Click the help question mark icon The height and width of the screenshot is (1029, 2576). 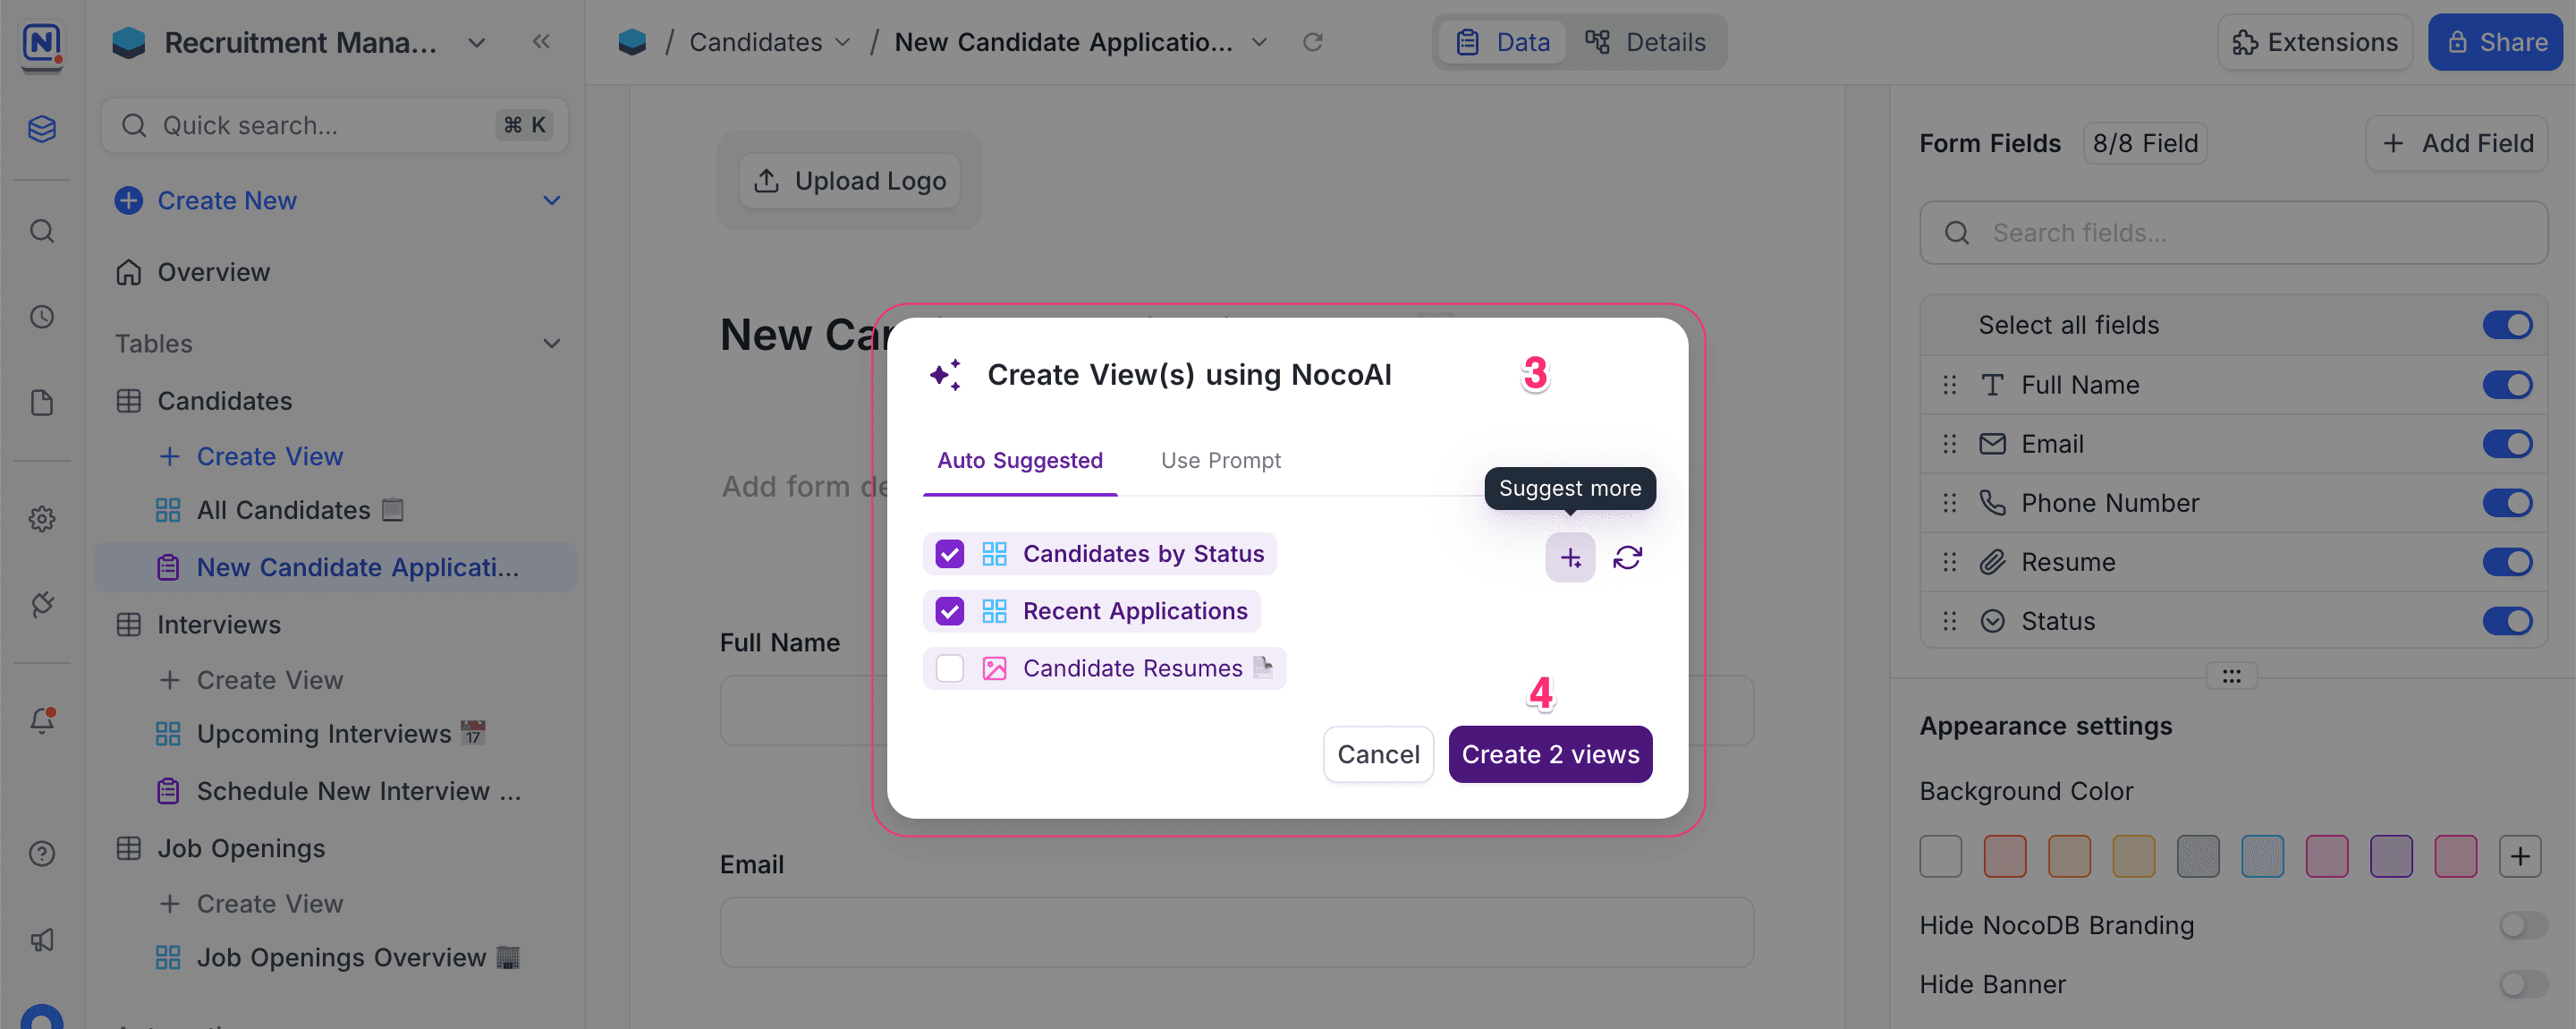click(x=42, y=853)
